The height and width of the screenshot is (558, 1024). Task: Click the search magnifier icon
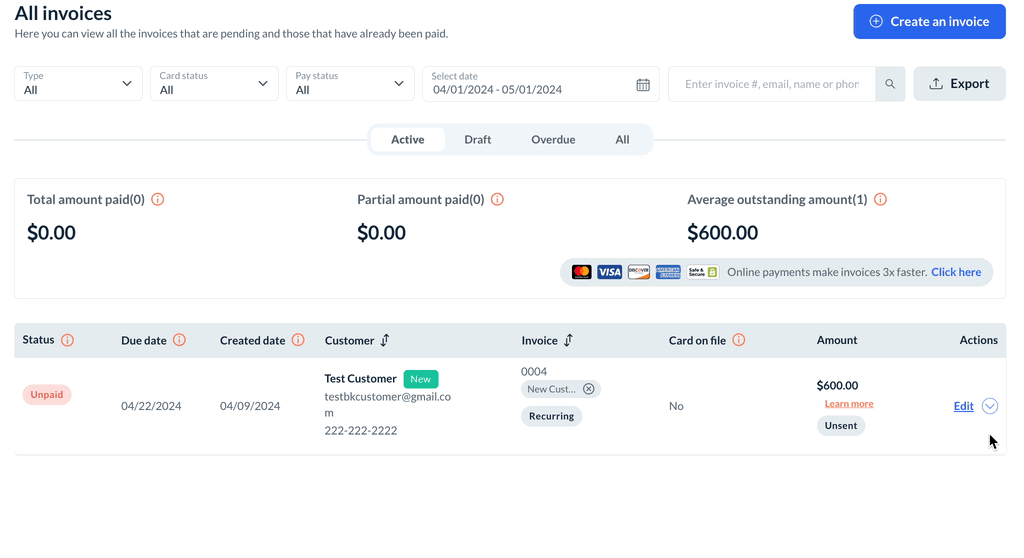tap(890, 84)
